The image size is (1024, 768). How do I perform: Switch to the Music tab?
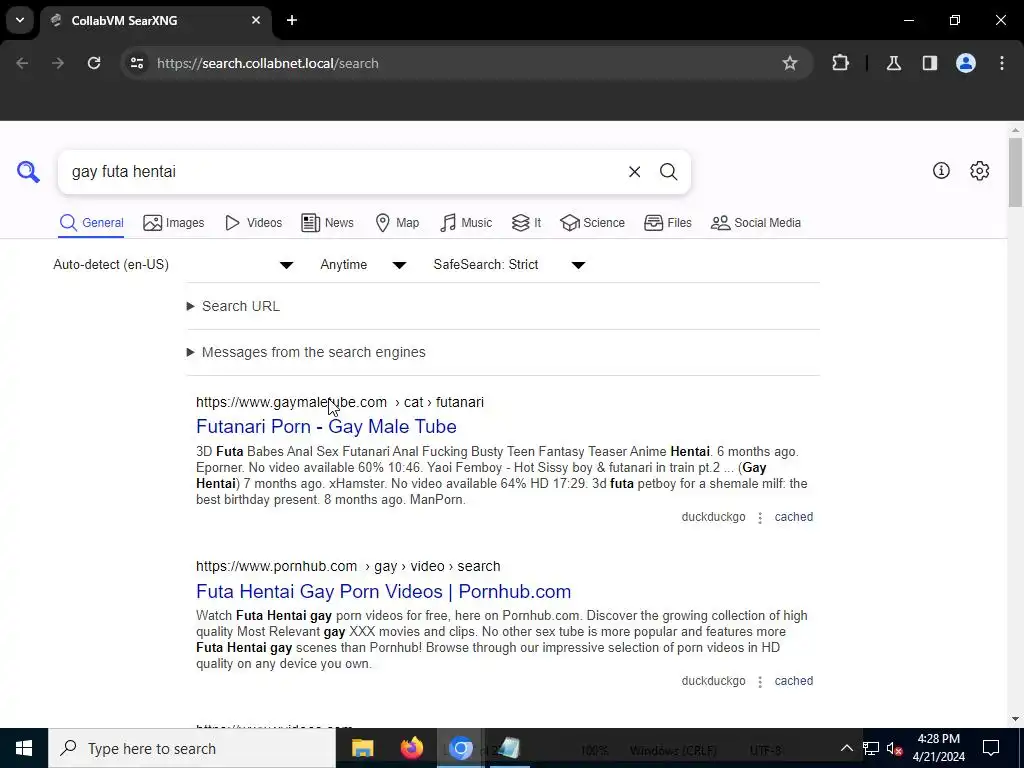click(466, 223)
